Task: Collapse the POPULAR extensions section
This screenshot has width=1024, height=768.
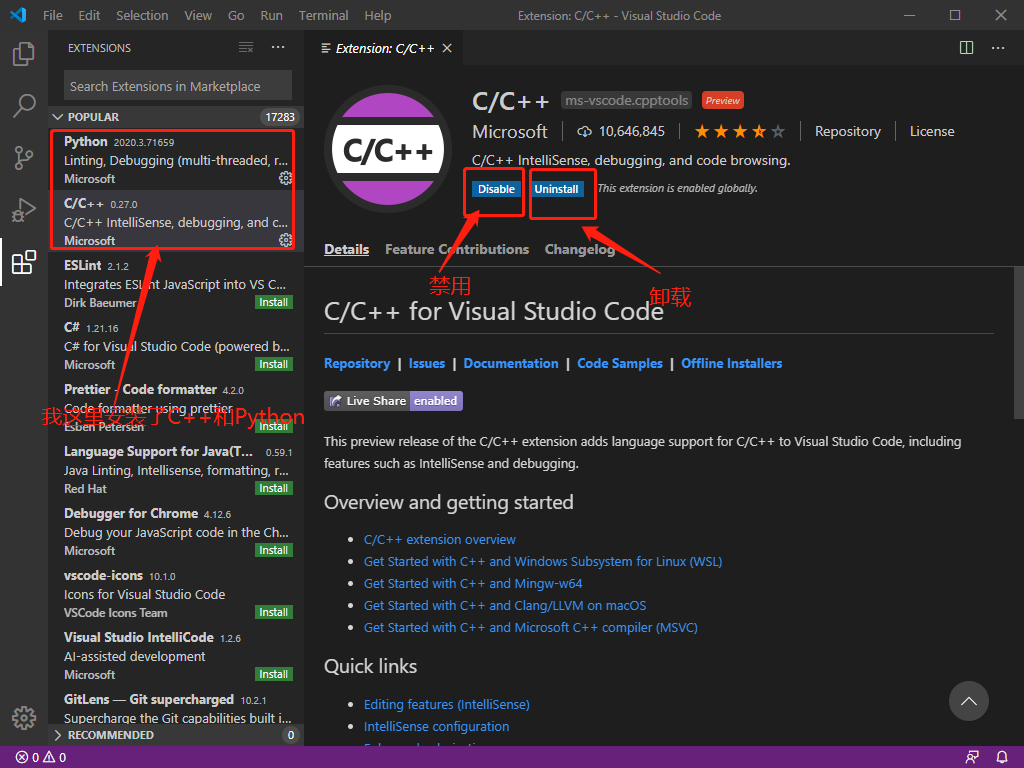Action: click(x=176, y=117)
